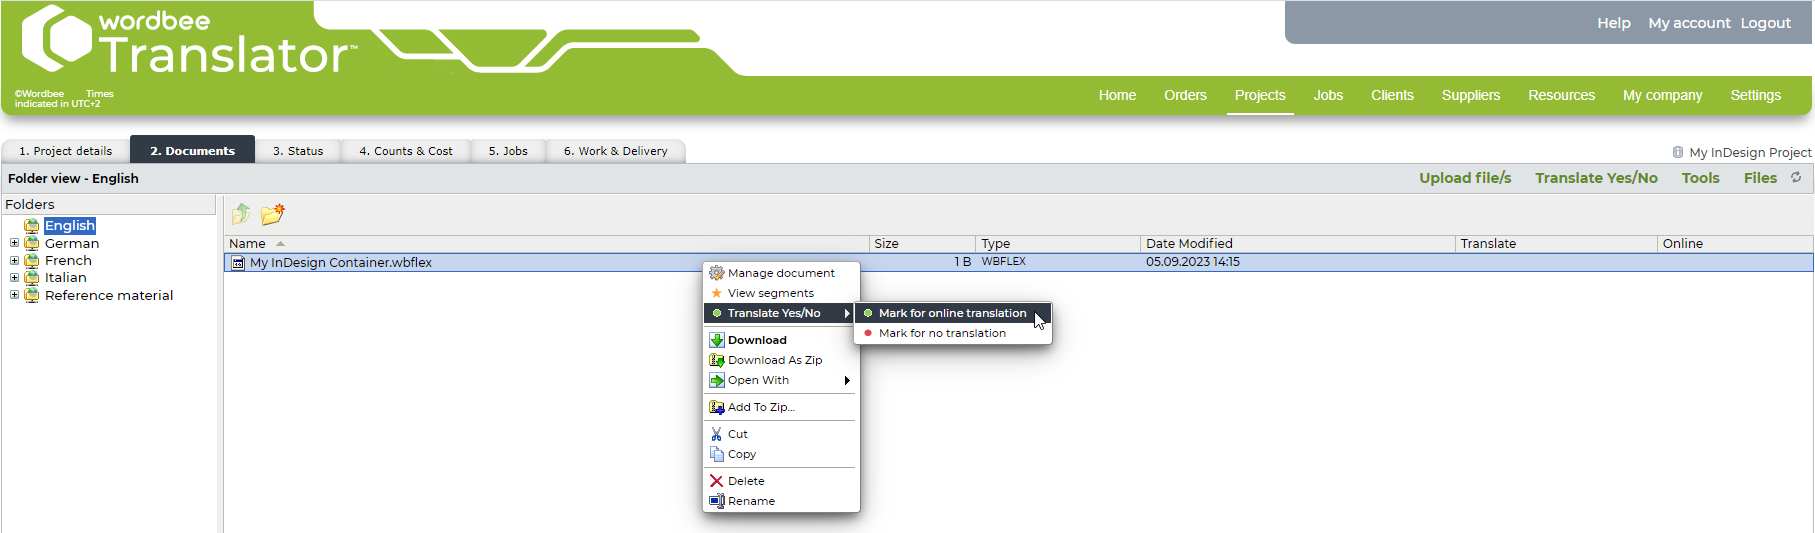Click the red X Delete icon
Screen dimensions: 1815x533
[x=716, y=481]
